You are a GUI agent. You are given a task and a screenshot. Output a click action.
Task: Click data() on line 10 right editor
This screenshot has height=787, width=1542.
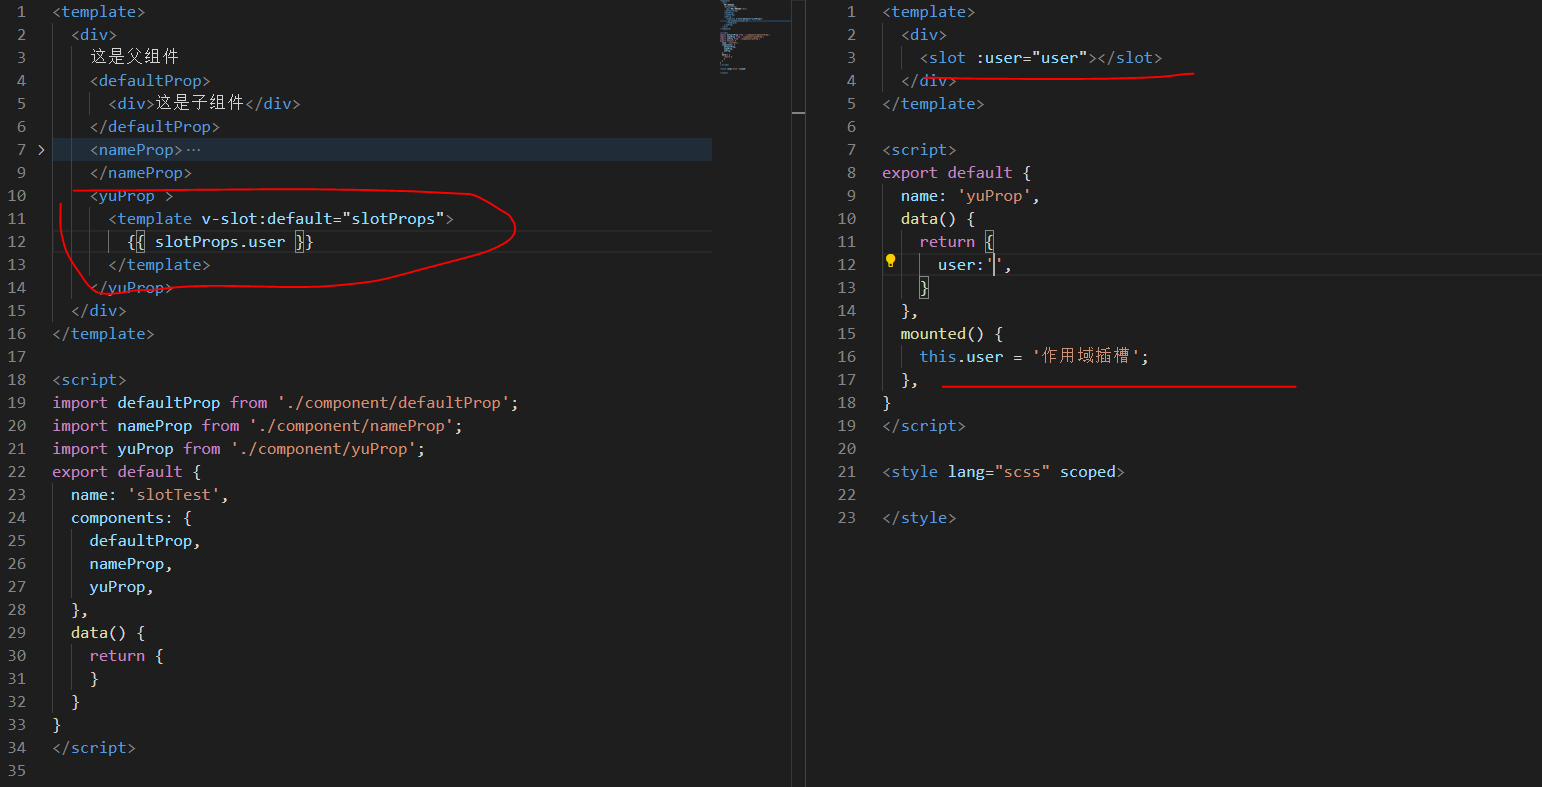(x=928, y=218)
